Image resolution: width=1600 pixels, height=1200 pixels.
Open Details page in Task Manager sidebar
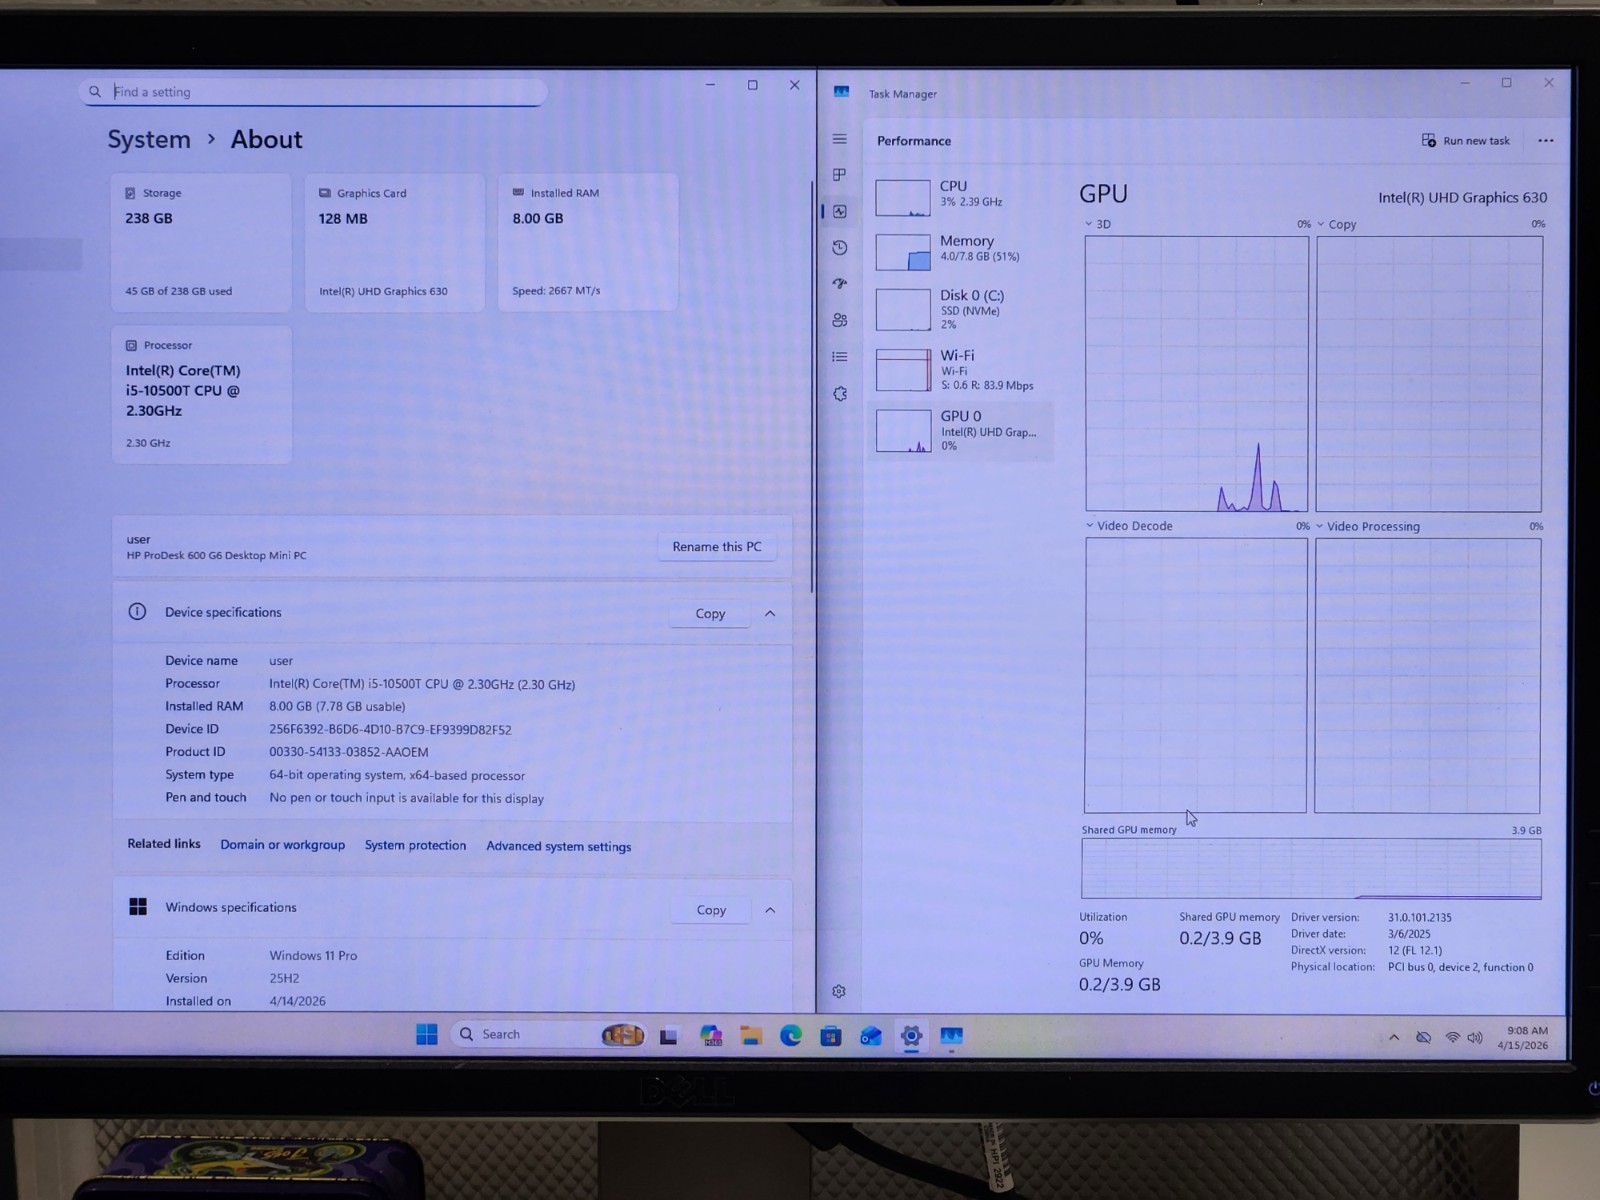[840, 357]
